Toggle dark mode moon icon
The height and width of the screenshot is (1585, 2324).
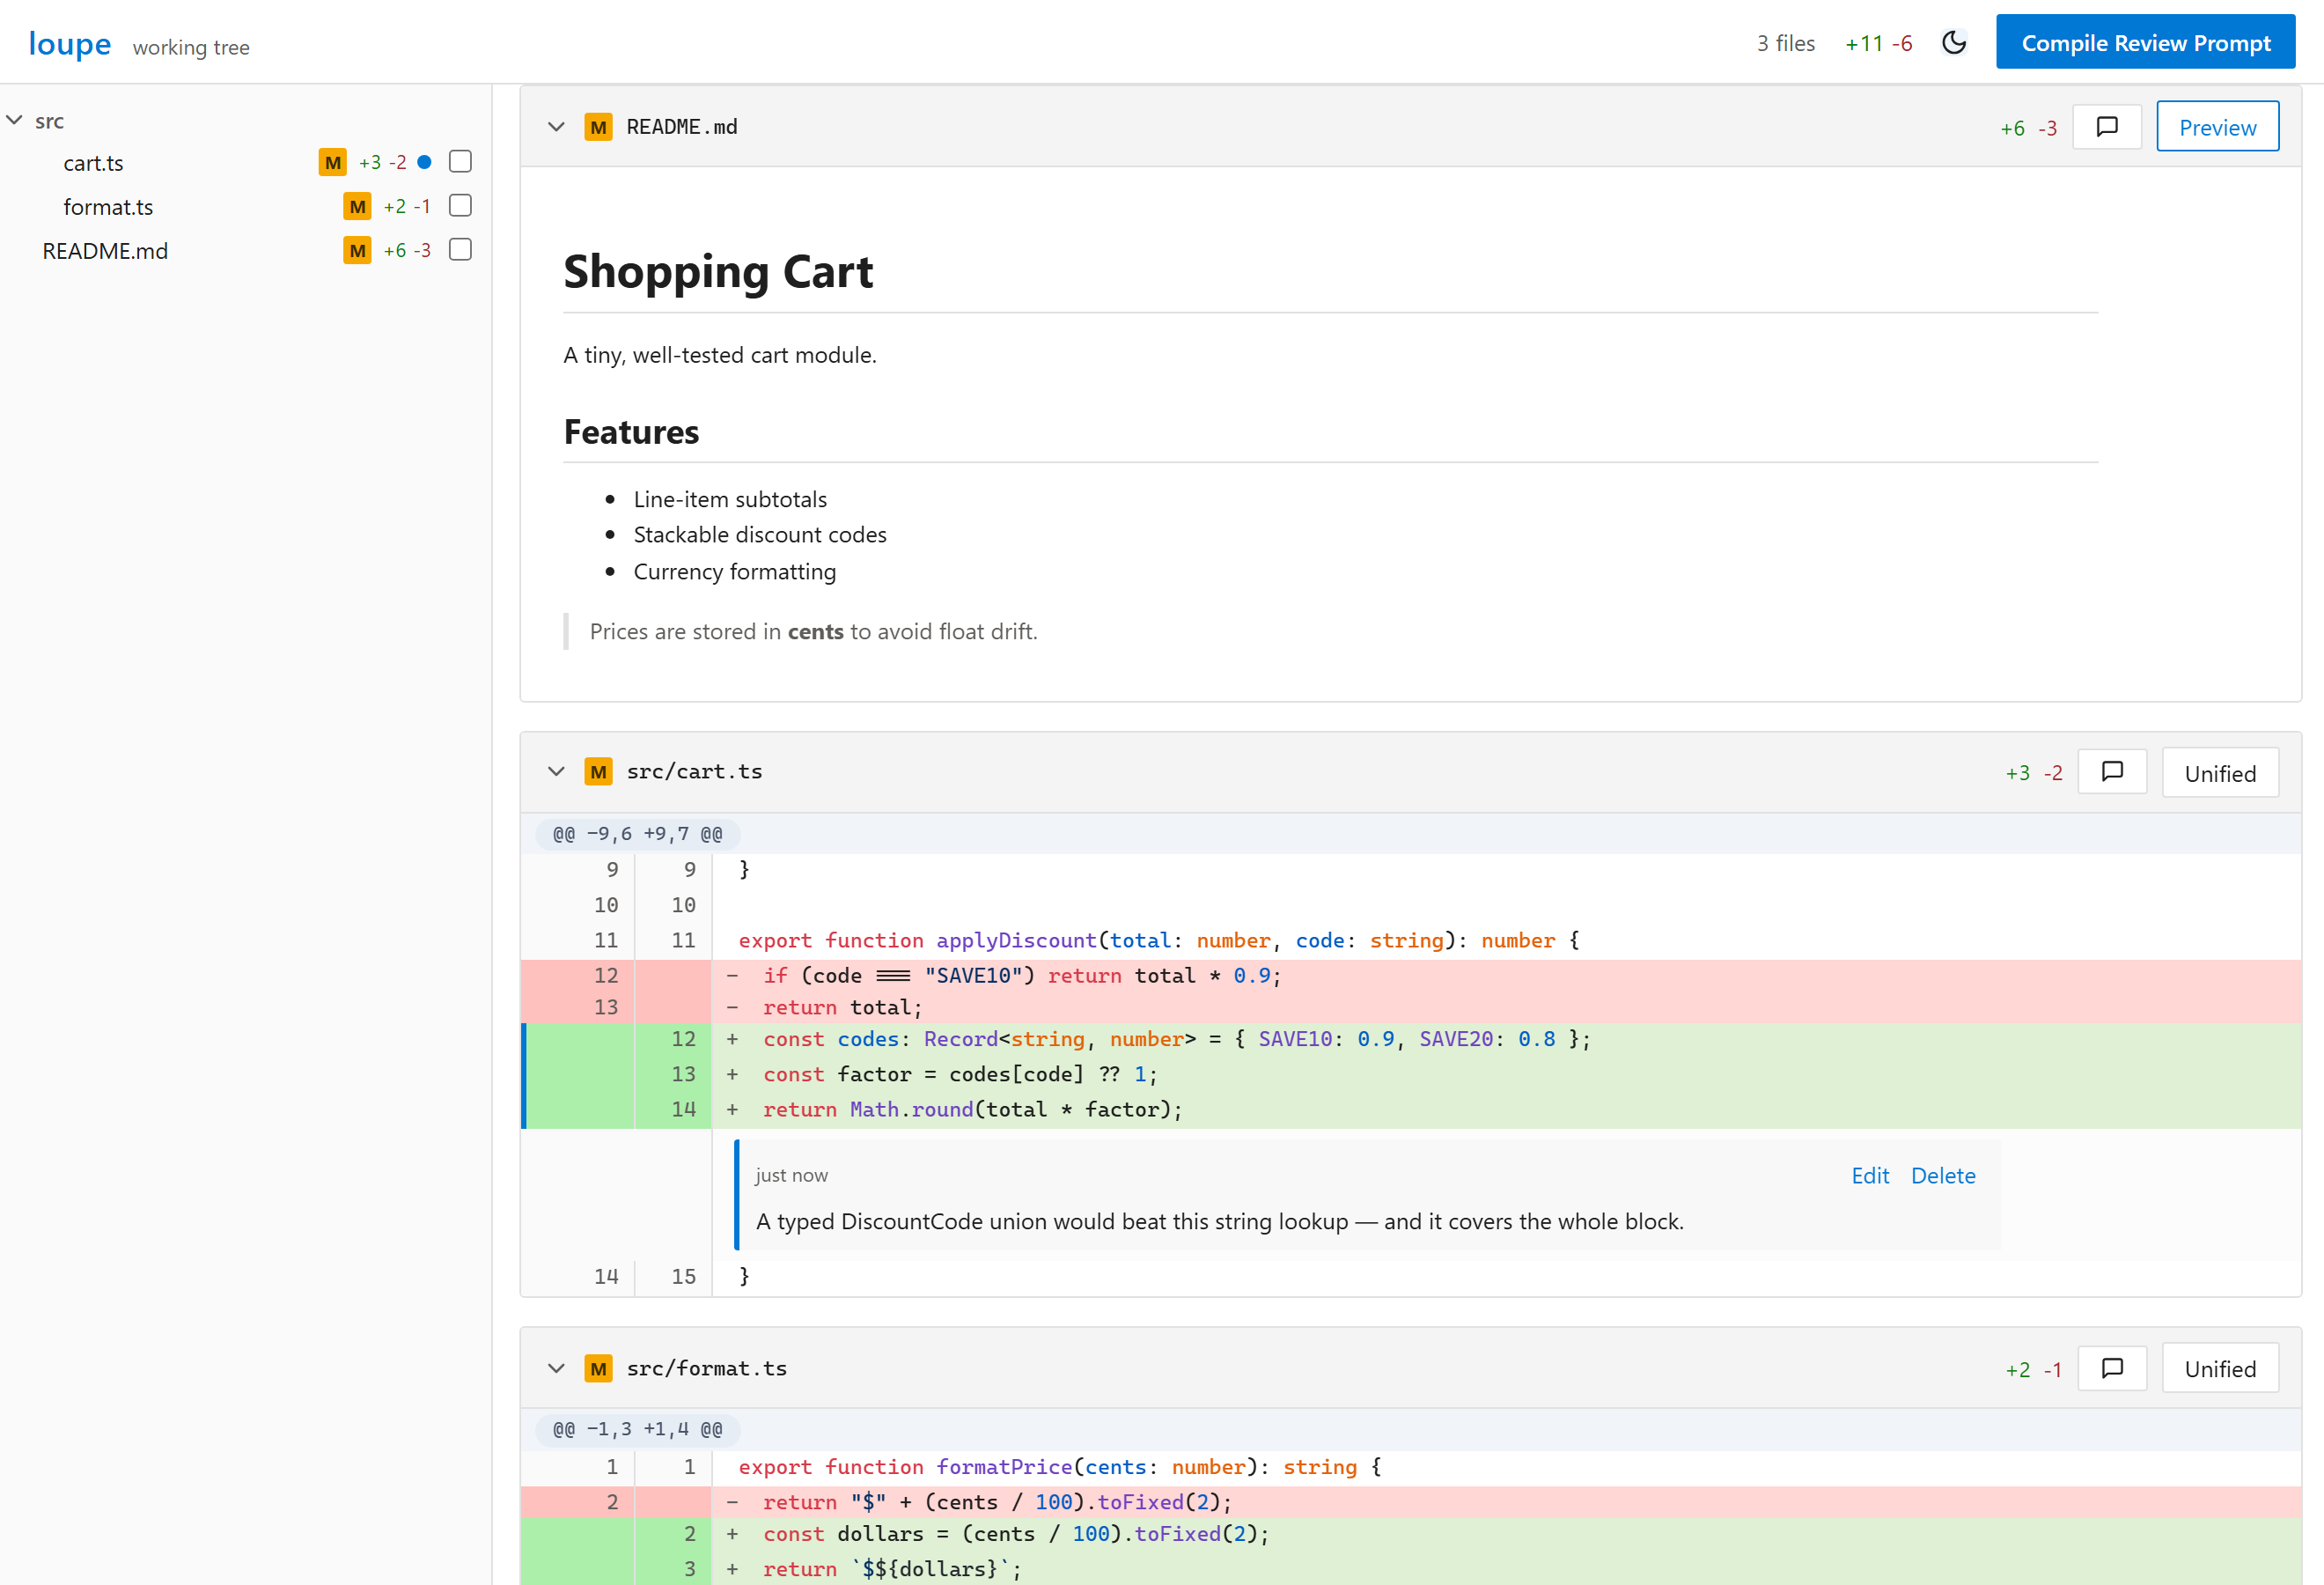coord(1953,43)
